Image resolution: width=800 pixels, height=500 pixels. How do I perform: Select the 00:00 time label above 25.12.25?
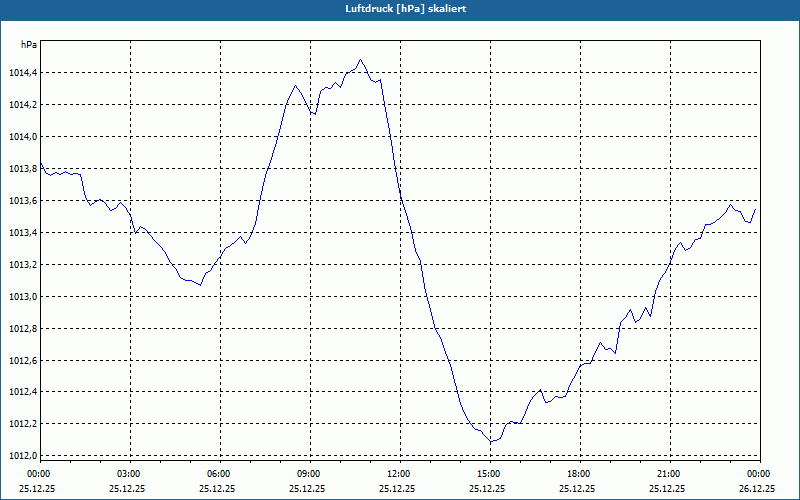click(x=38, y=474)
